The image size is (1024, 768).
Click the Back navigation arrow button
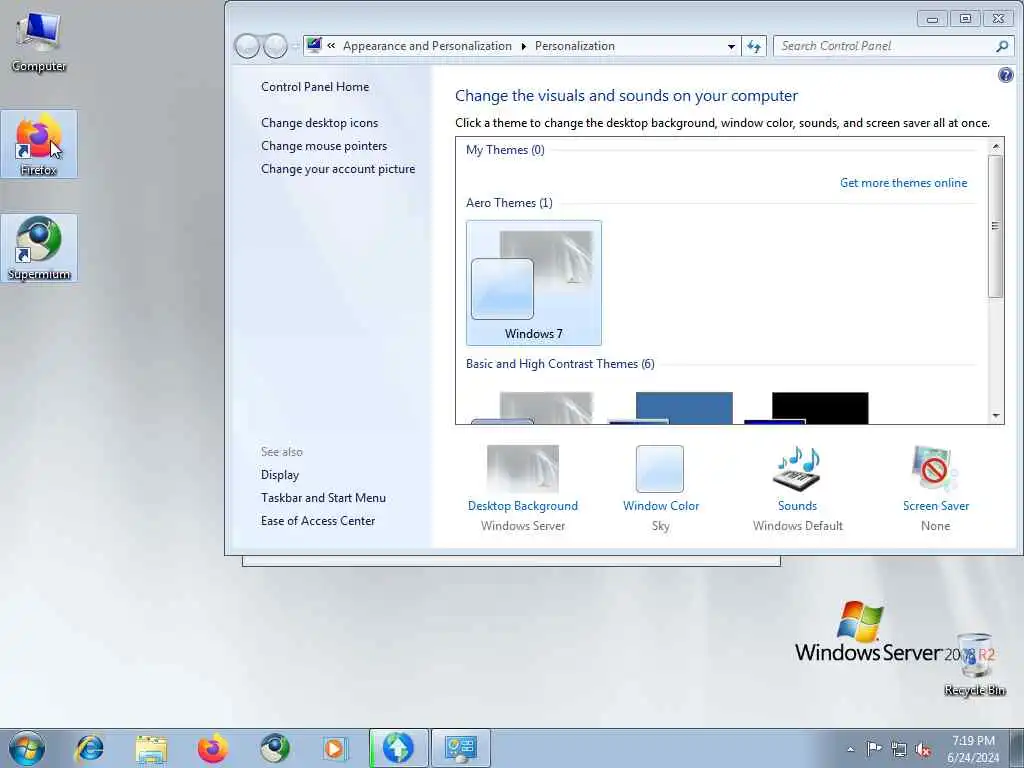tap(248, 46)
